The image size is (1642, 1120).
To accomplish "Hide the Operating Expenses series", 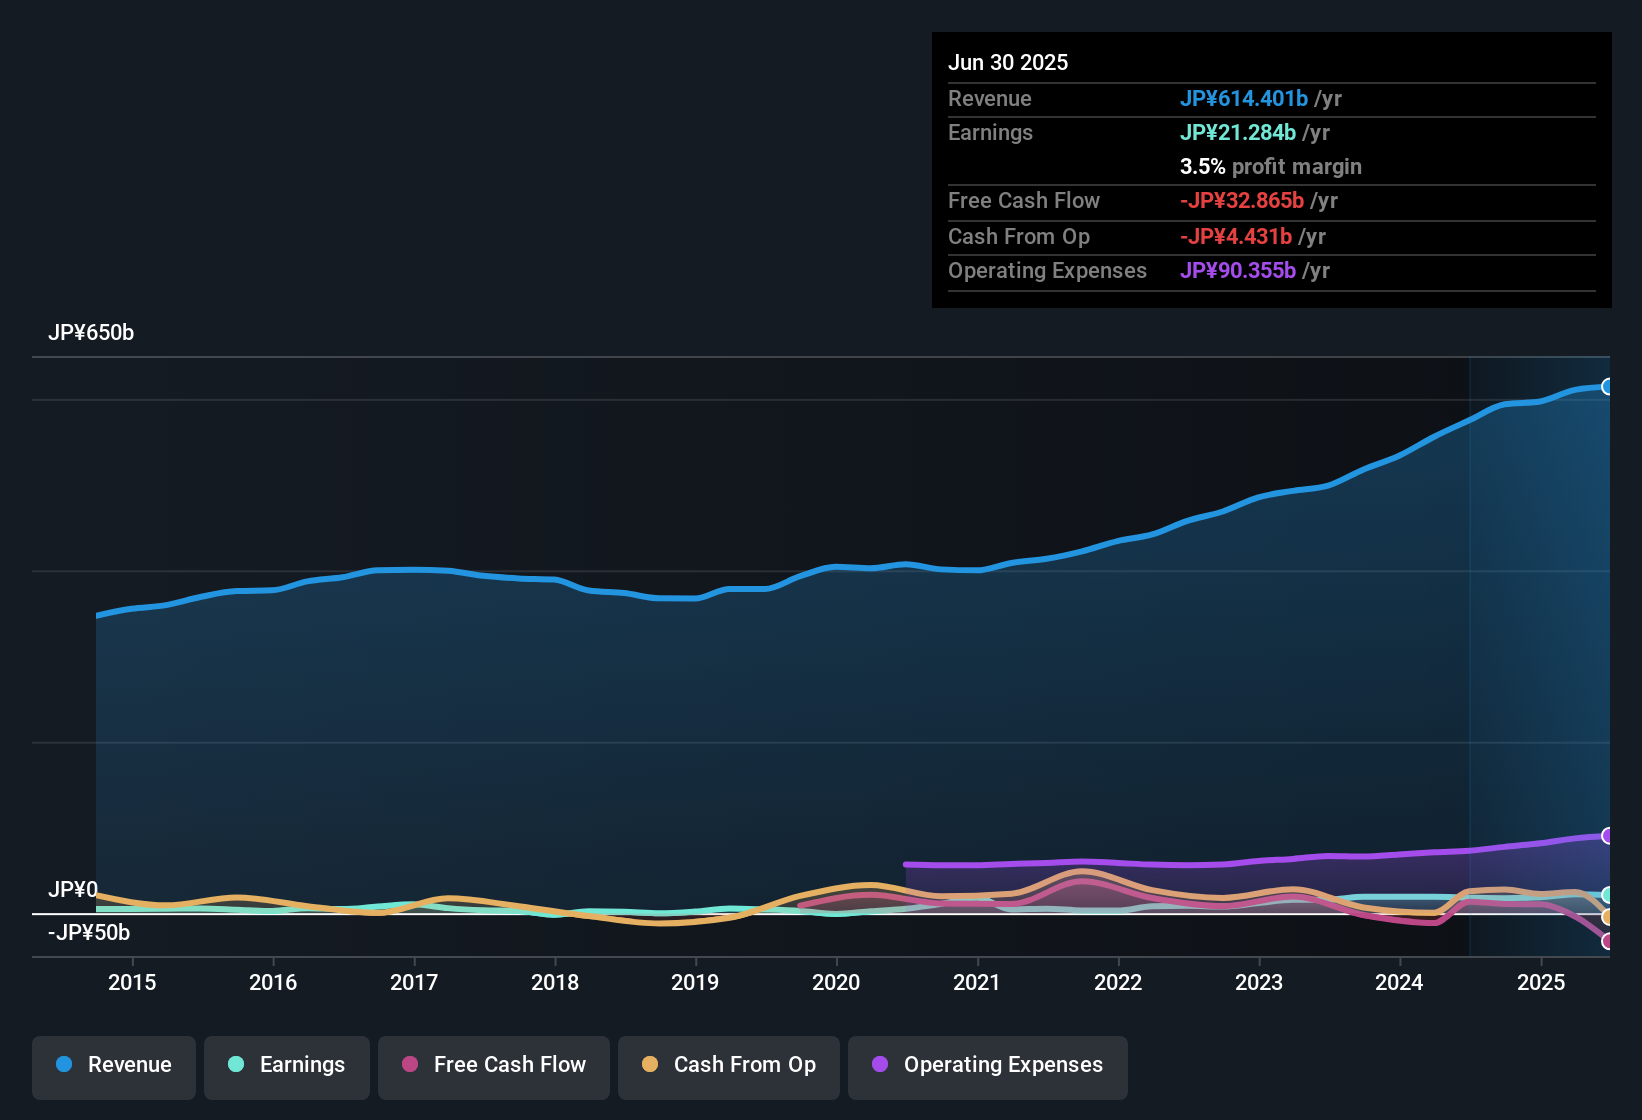I will [987, 1065].
